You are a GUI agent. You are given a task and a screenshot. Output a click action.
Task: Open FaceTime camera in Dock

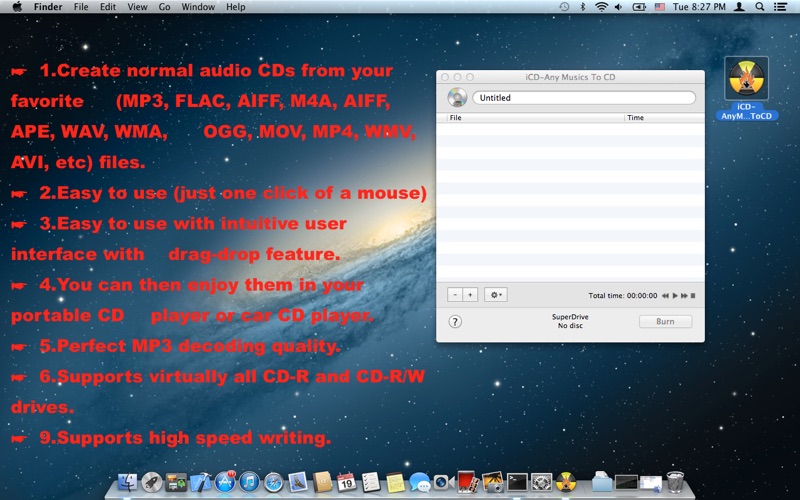(x=443, y=482)
